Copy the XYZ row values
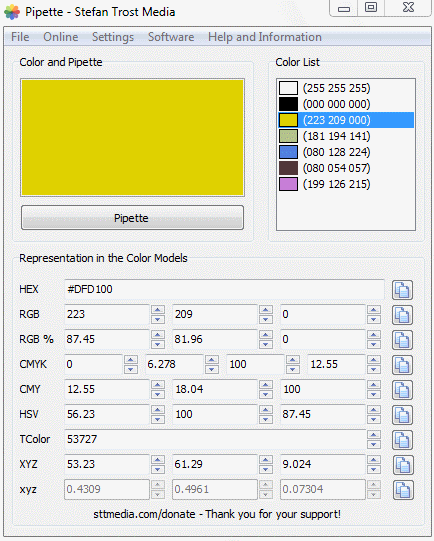The height and width of the screenshot is (541, 434). tap(403, 465)
